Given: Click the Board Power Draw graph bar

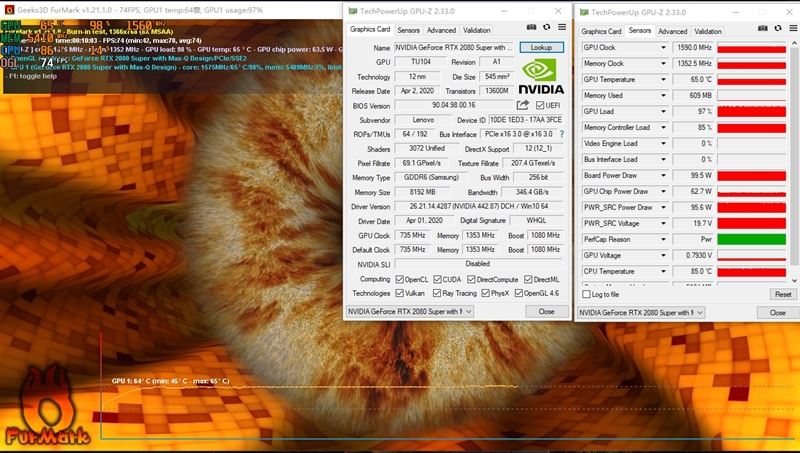Looking at the screenshot, I should (x=752, y=175).
